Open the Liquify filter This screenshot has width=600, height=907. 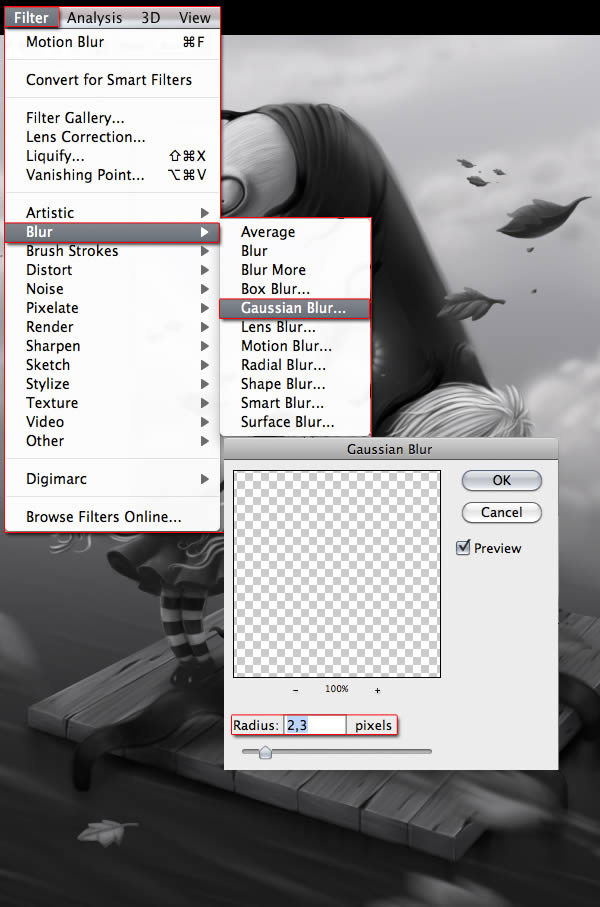112,156
